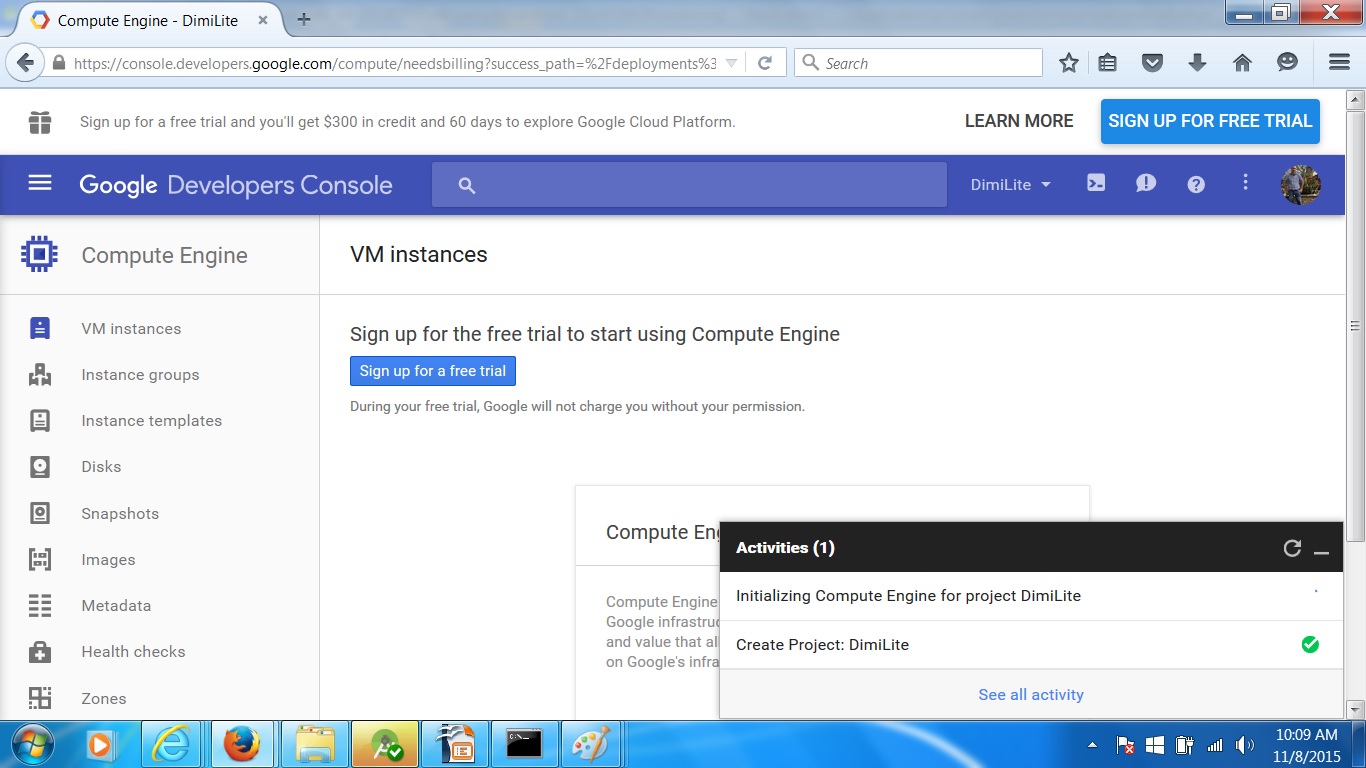Image resolution: width=1366 pixels, height=768 pixels.
Task: Click the green checkmark for Create Project
Action: 1310,645
